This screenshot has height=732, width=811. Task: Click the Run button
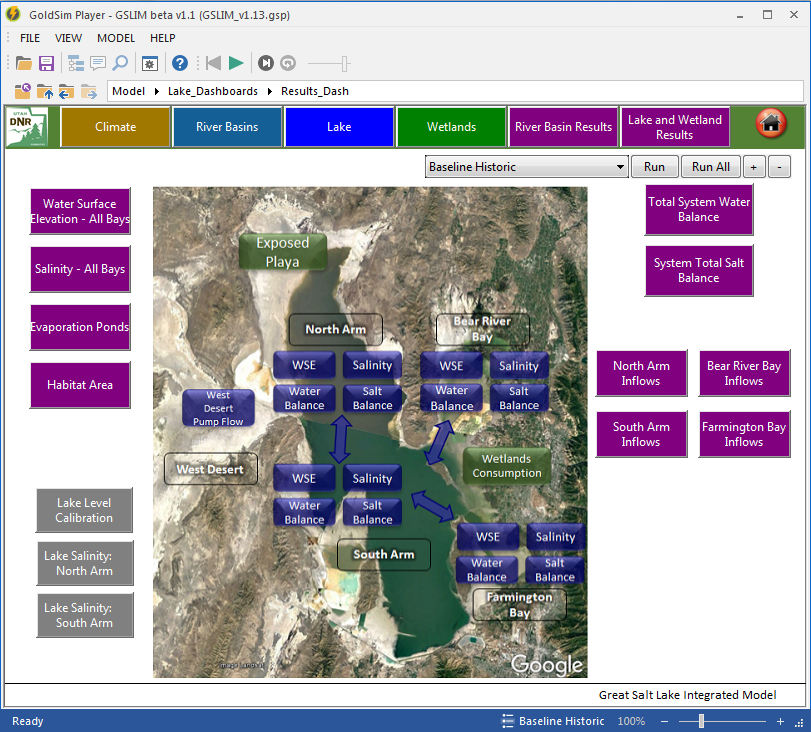point(654,167)
